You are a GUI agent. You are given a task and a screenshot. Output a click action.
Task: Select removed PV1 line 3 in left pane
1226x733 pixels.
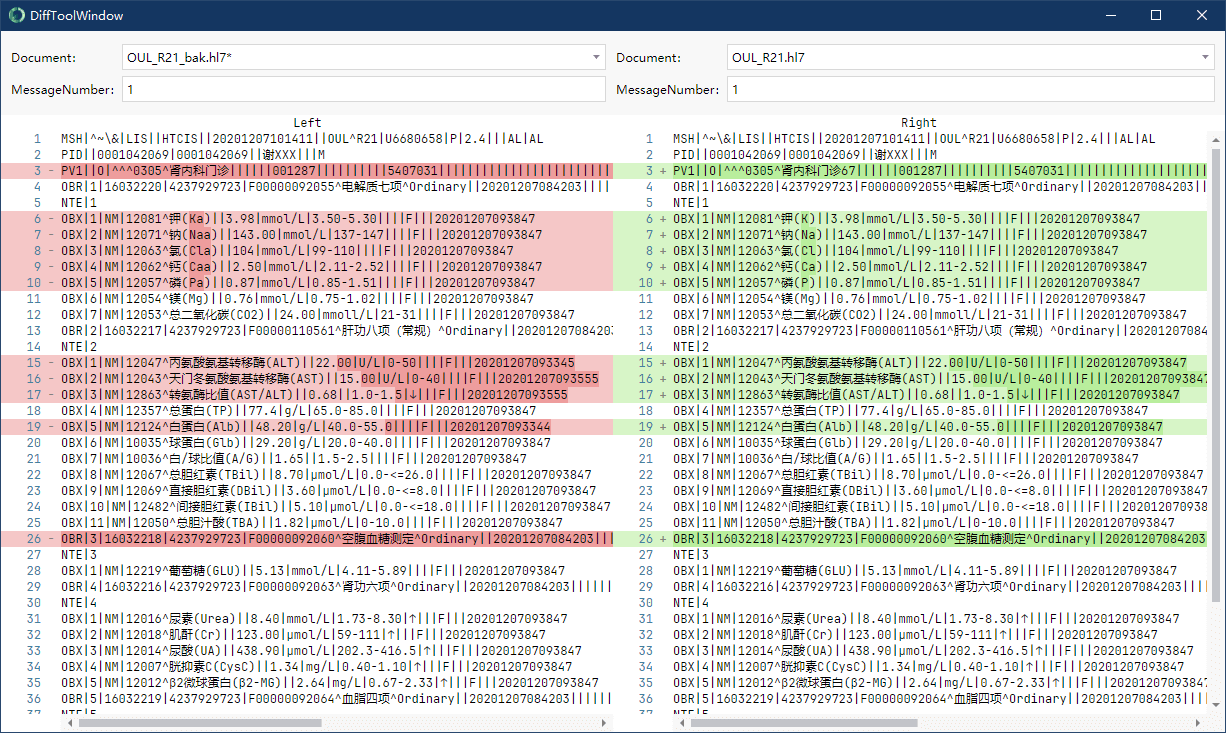coord(330,171)
